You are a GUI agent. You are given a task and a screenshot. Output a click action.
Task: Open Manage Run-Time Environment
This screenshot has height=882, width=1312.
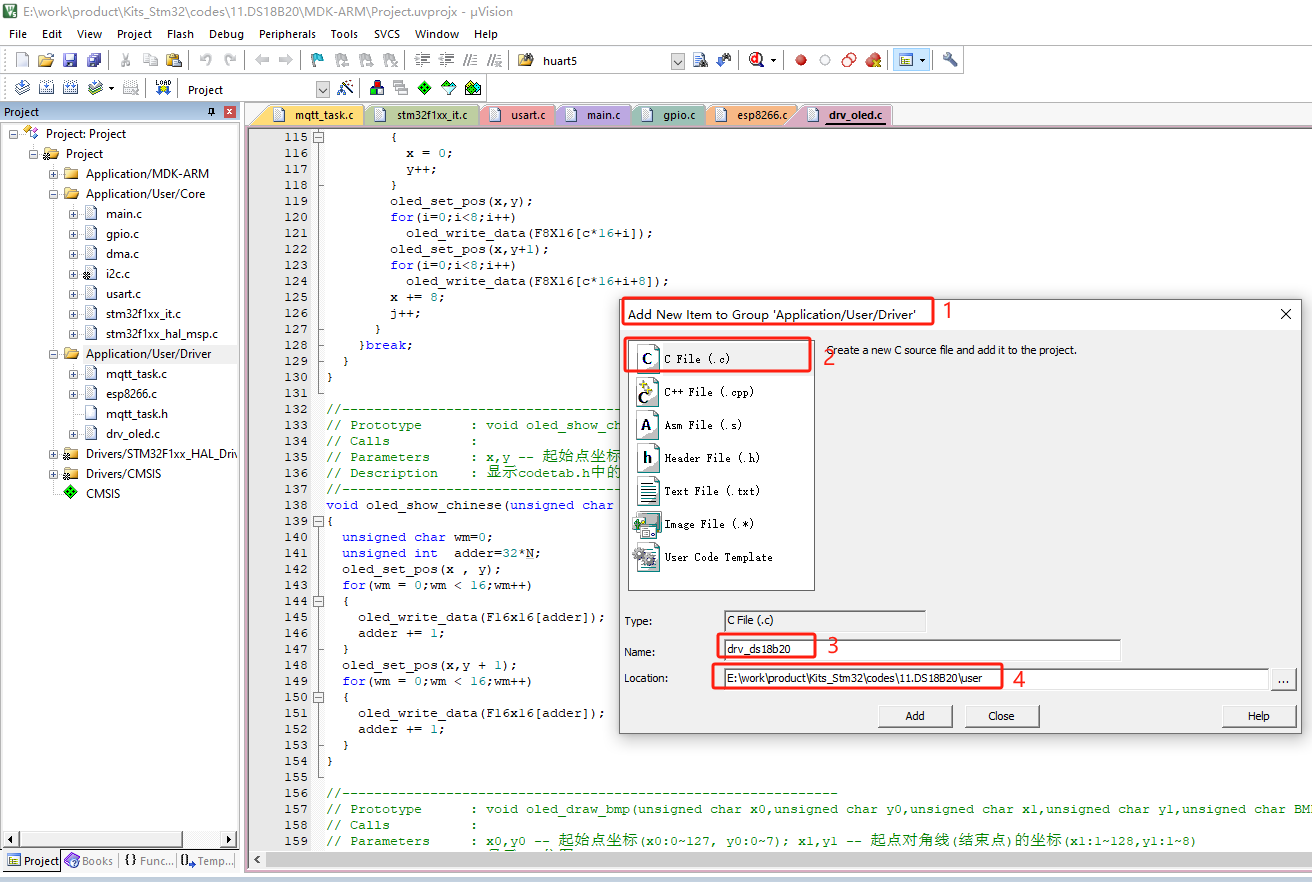(x=425, y=88)
